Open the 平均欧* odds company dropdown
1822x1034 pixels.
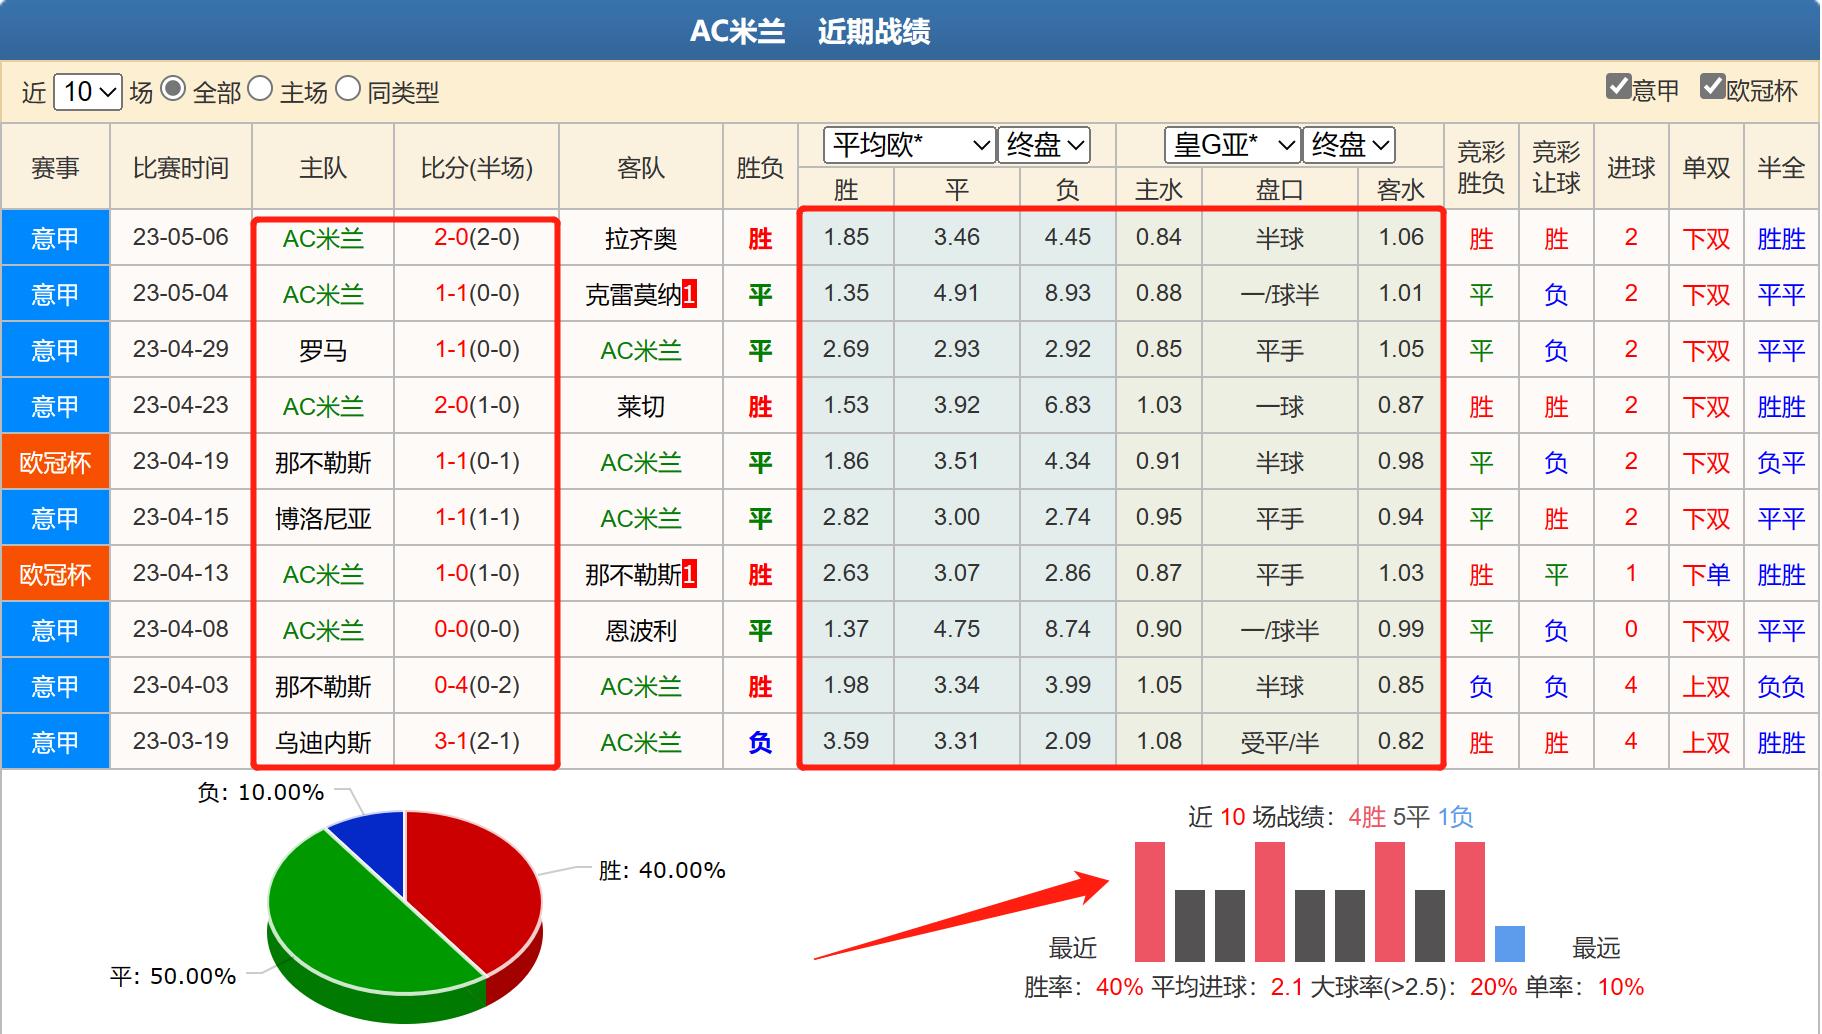(909, 145)
